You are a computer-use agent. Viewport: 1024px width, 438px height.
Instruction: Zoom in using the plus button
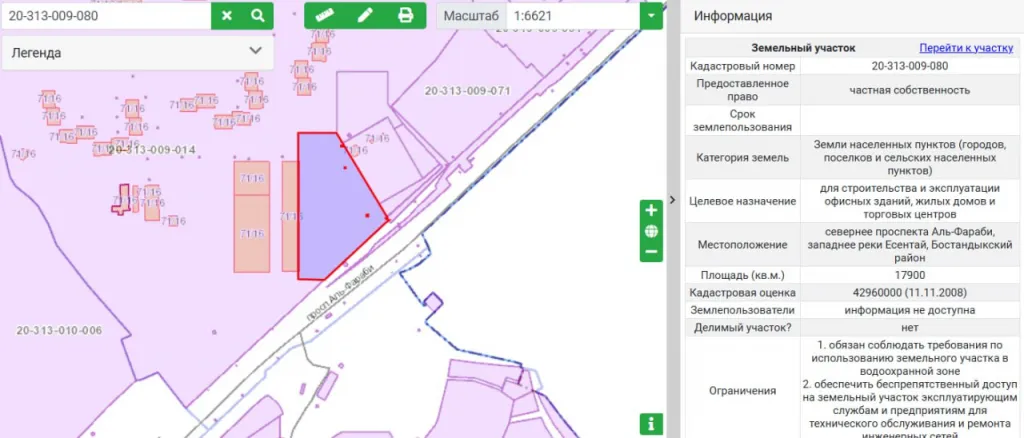tap(651, 211)
